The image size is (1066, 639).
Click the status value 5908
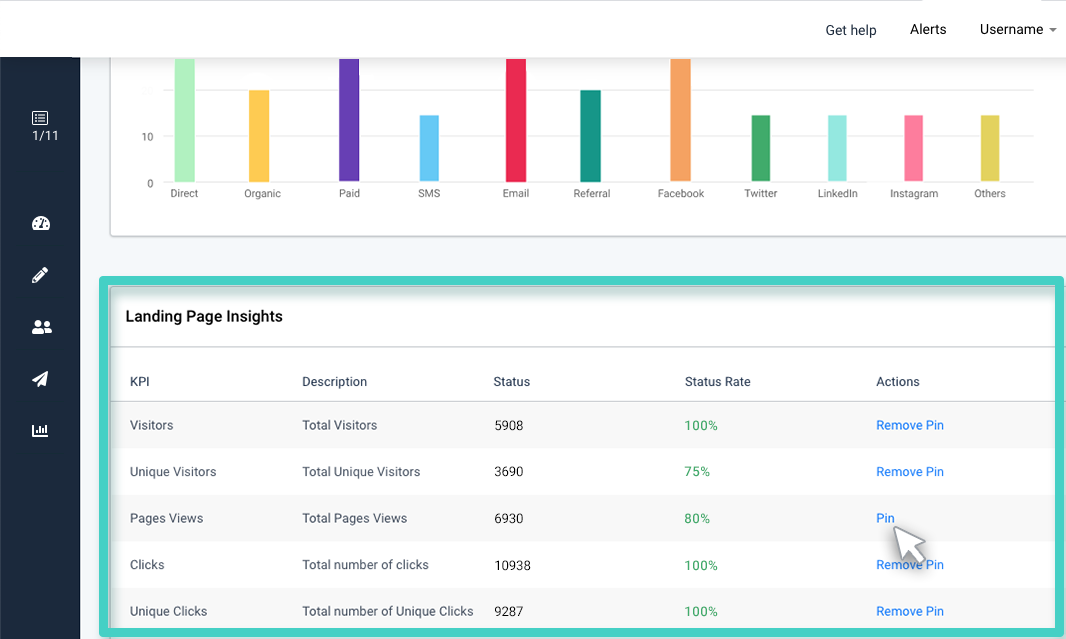[x=509, y=426]
